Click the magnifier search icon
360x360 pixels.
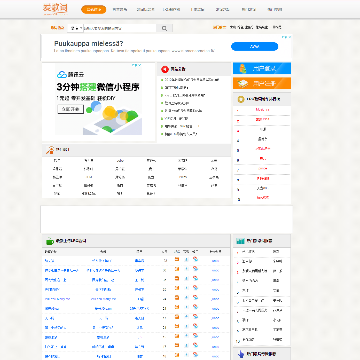point(164,29)
